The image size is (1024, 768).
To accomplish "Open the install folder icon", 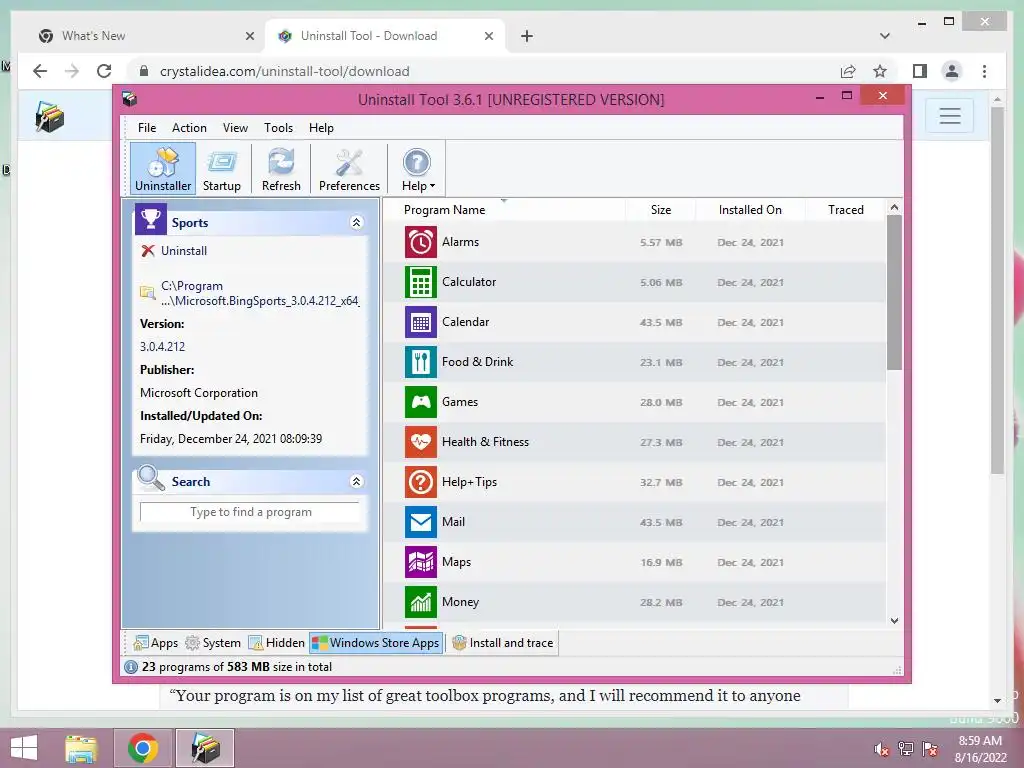I will tap(148, 293).
